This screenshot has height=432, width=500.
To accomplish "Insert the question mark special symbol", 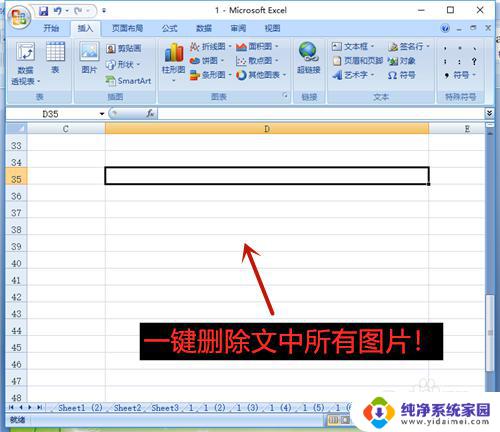I will click(474, 61).
